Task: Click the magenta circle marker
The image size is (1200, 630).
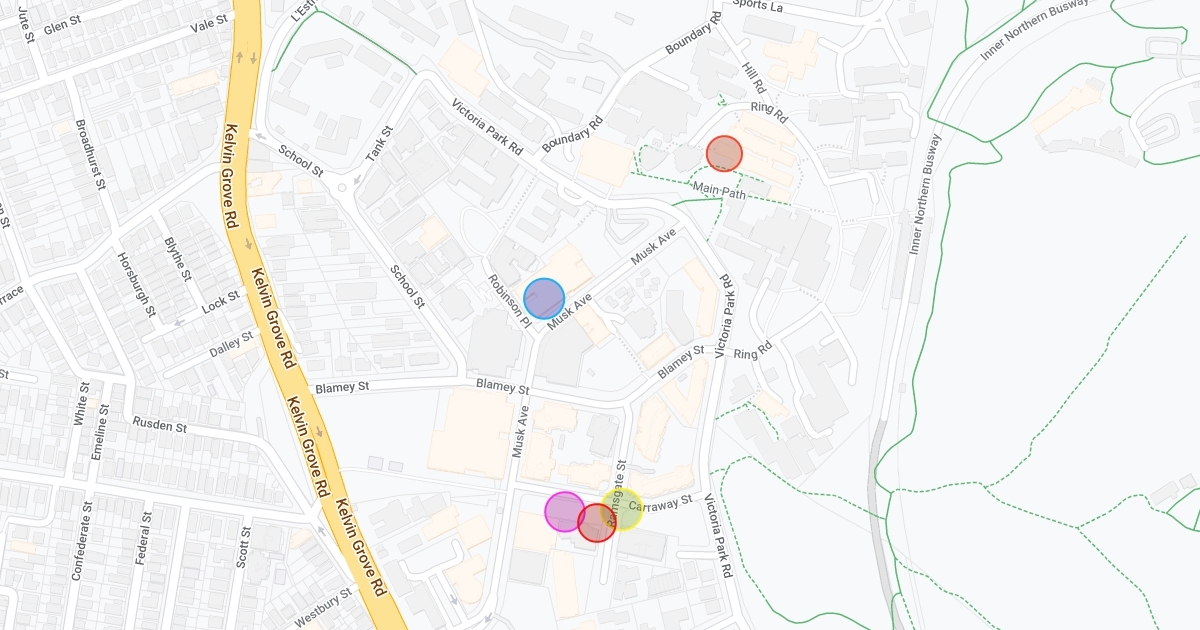Action: pyautogui.click(x=564, y=511)
